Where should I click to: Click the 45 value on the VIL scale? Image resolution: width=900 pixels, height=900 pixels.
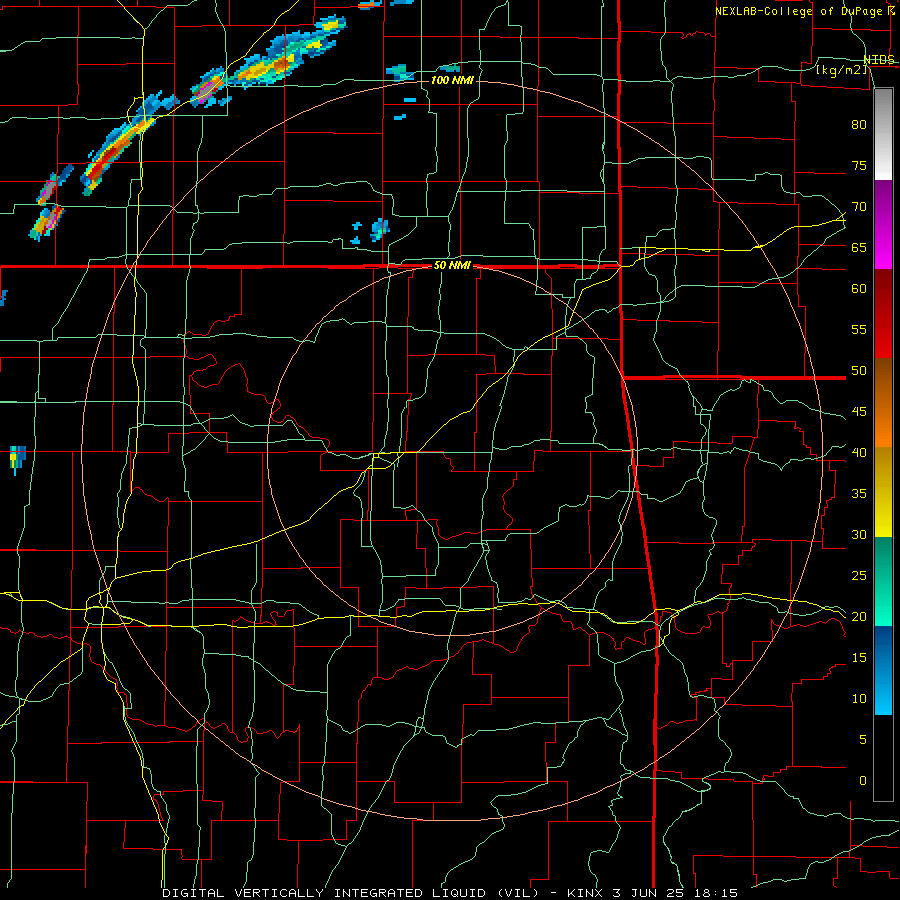point(859,412)
